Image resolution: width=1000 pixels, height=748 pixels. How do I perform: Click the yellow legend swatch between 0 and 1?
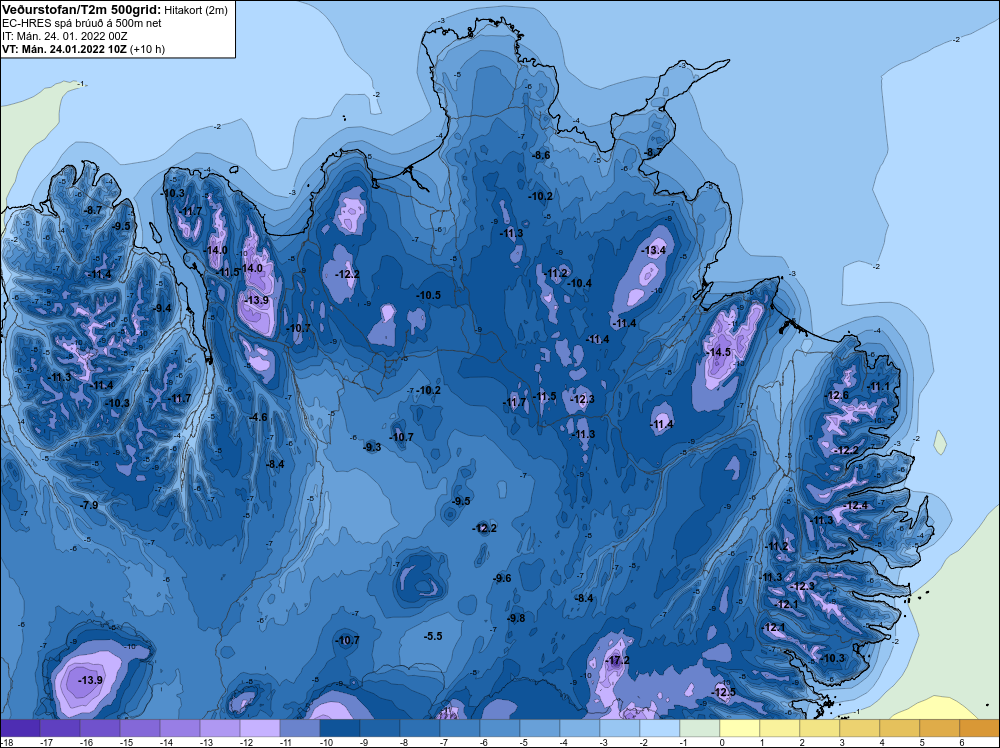point(740,728)
